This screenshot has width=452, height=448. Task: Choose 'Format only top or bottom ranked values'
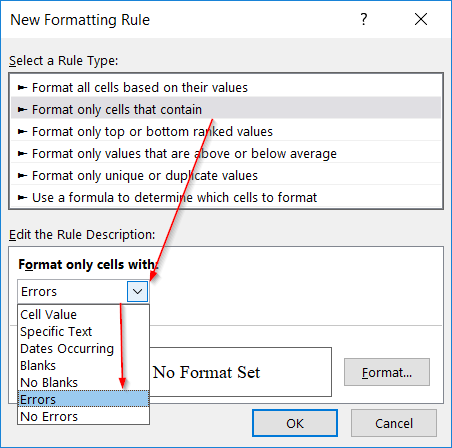tap(226, 132)
